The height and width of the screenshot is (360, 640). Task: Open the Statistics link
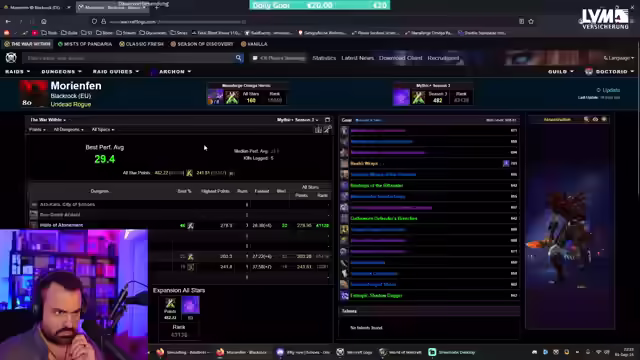pyautogui.click(x=324, y=58)
